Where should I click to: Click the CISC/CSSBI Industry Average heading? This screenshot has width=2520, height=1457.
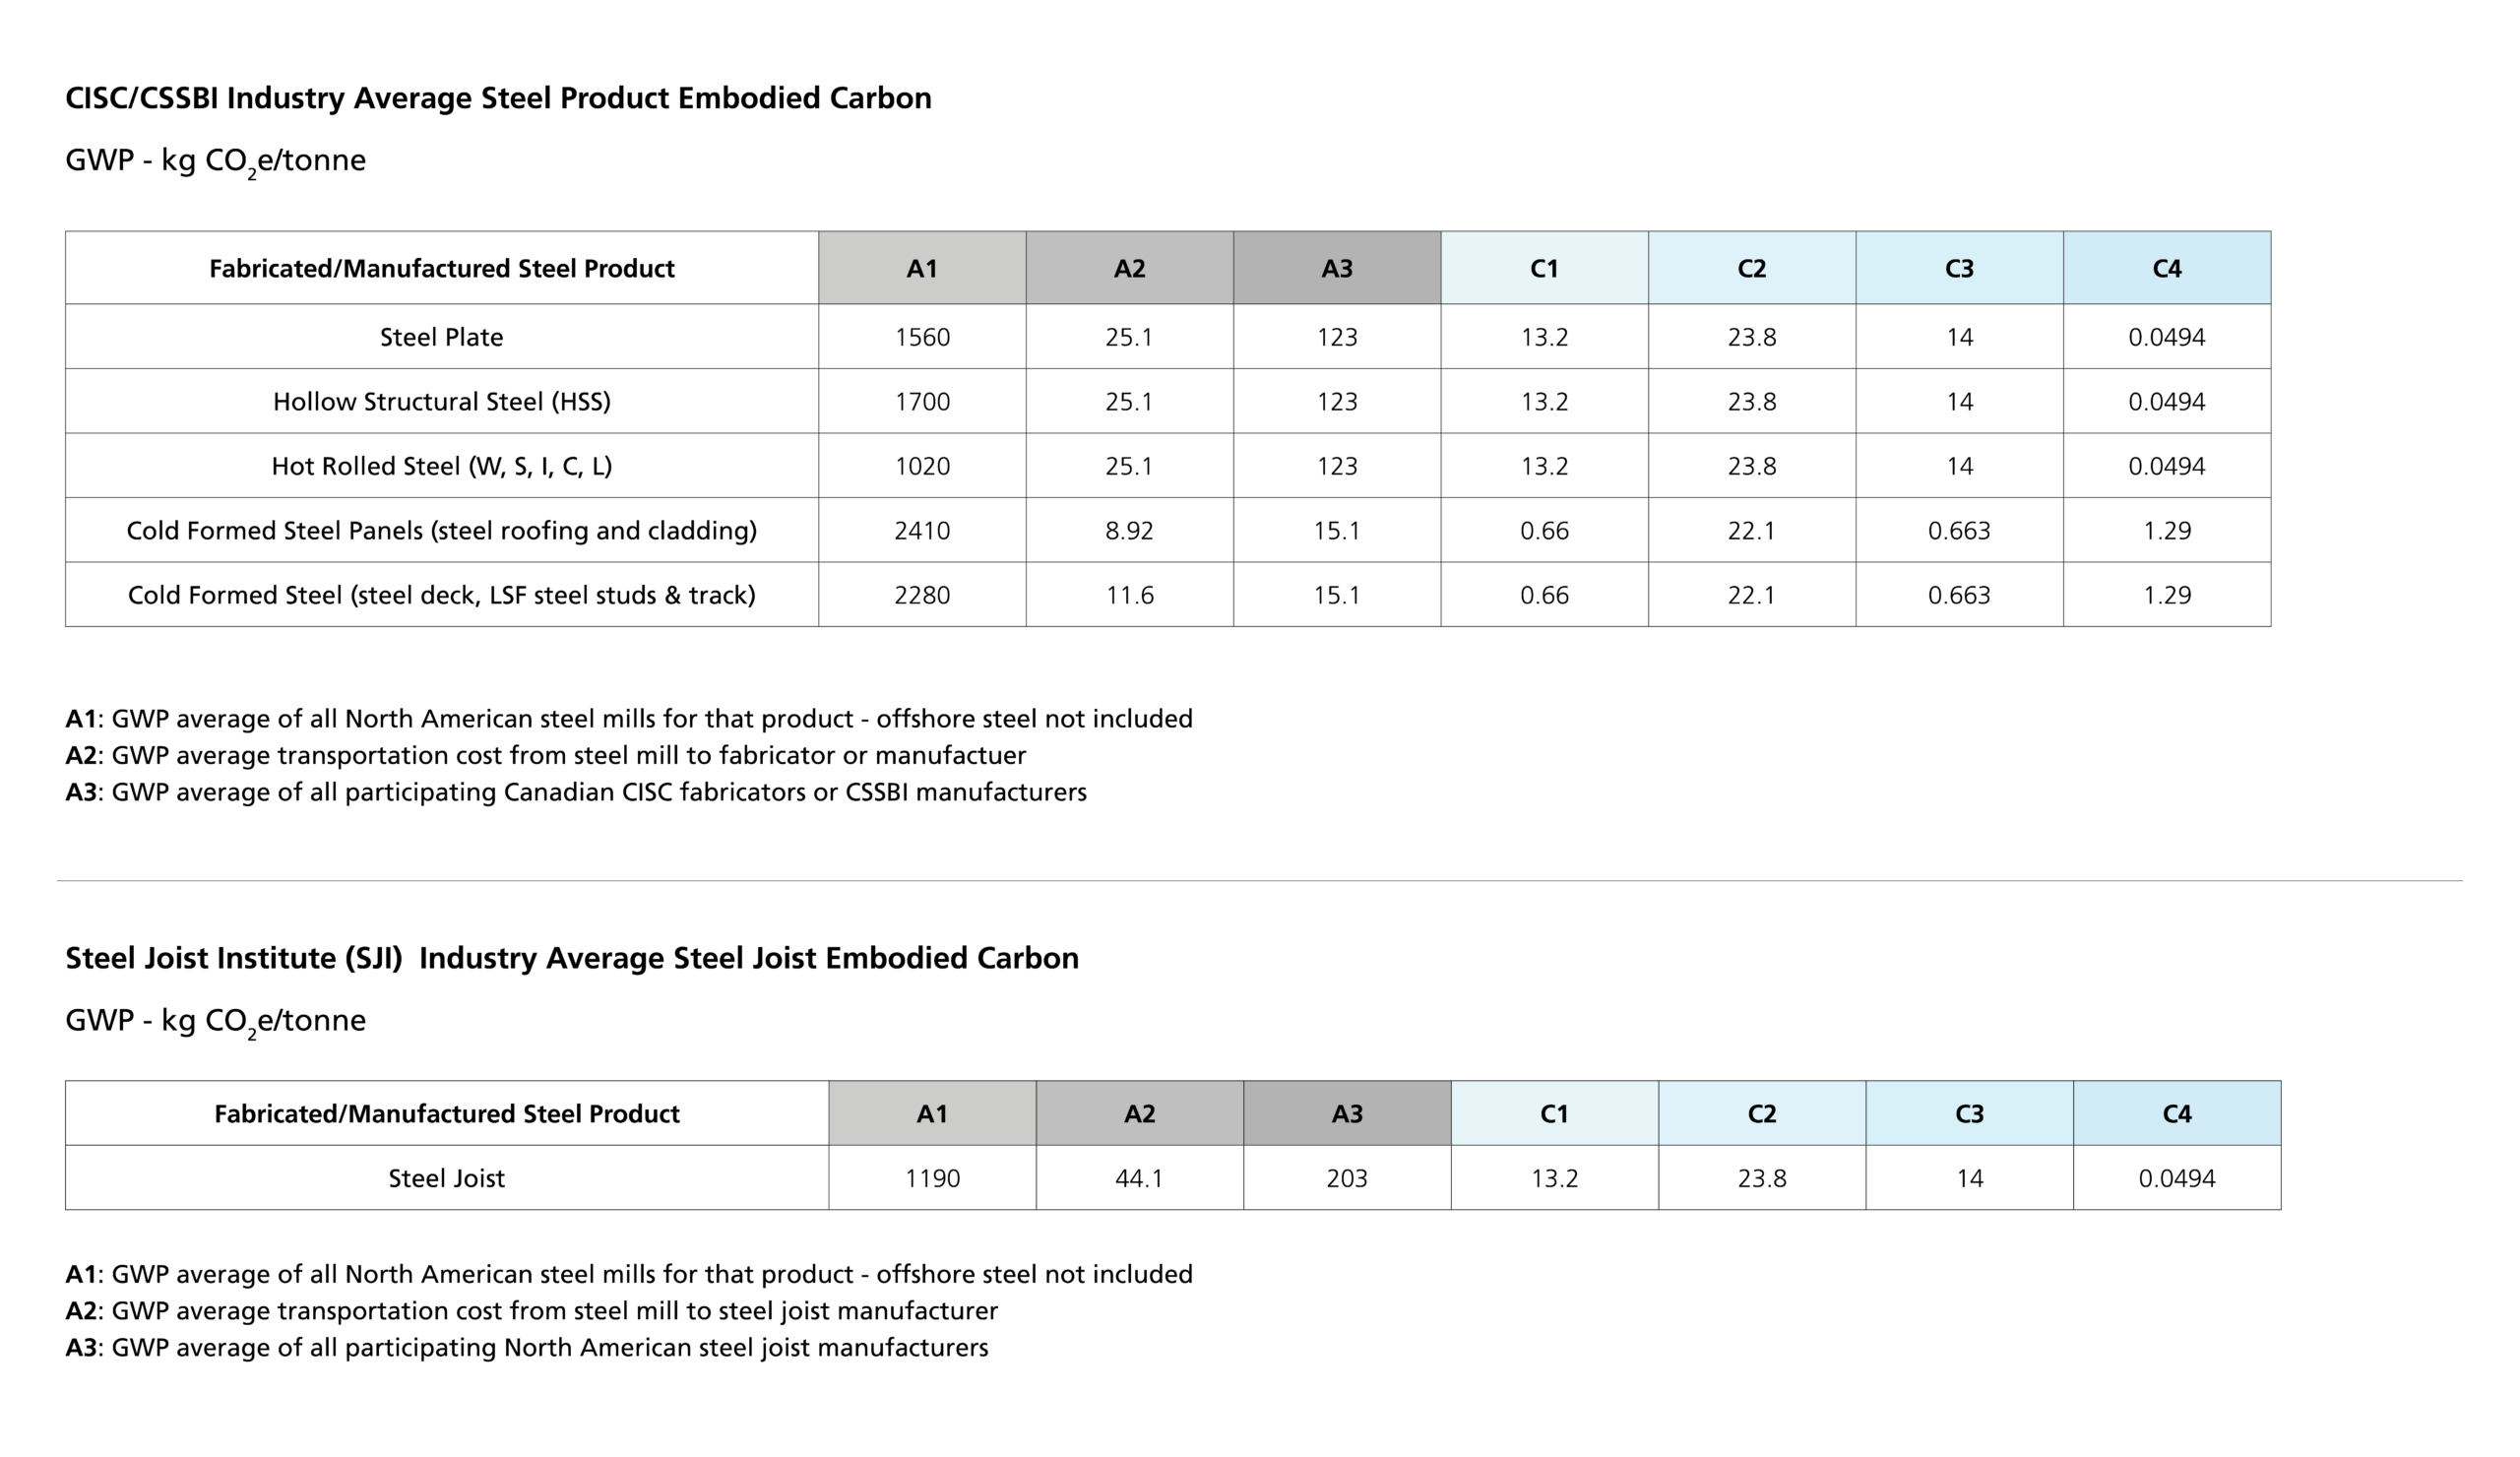498,98
